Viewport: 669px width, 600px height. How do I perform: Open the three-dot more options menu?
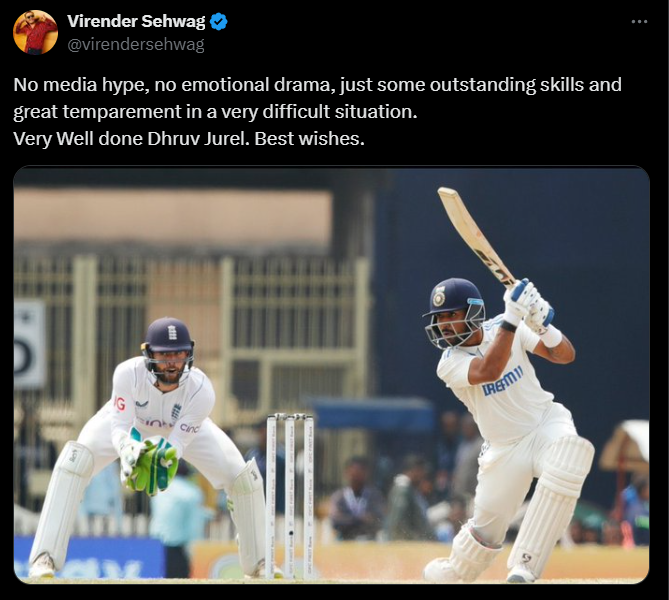pyautogui.click(x=639, y=22)
